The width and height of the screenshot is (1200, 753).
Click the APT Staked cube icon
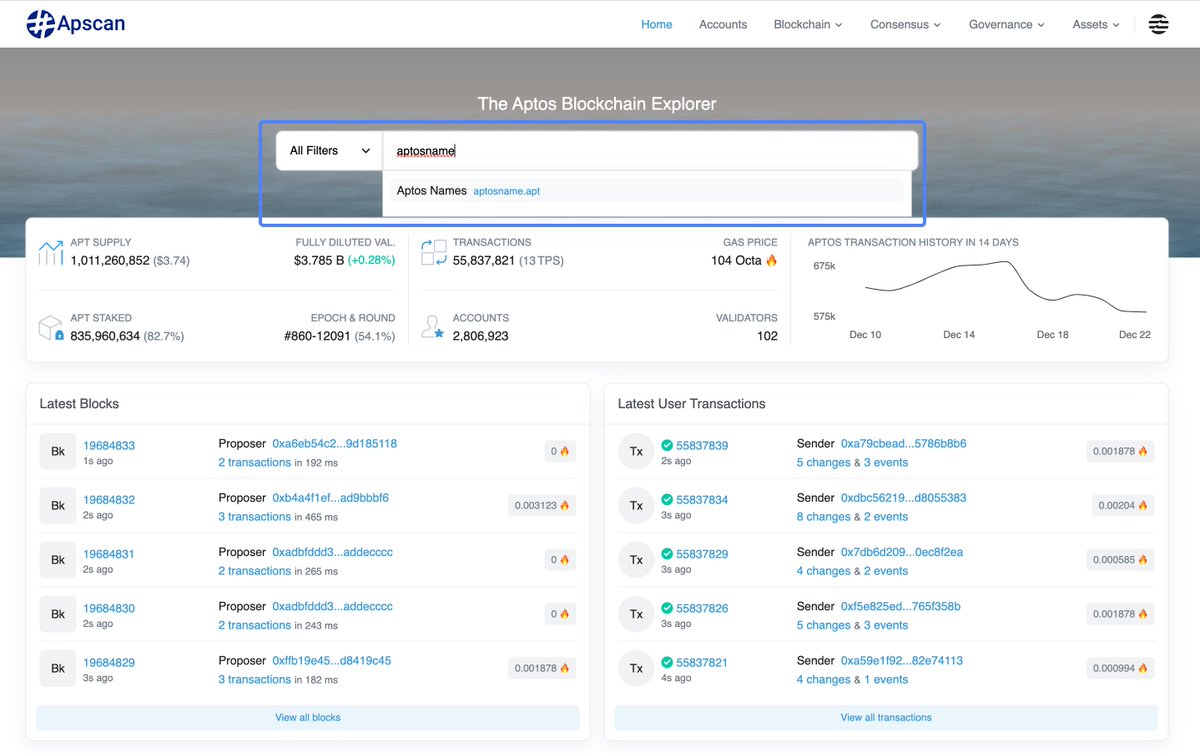coord(50,328)
